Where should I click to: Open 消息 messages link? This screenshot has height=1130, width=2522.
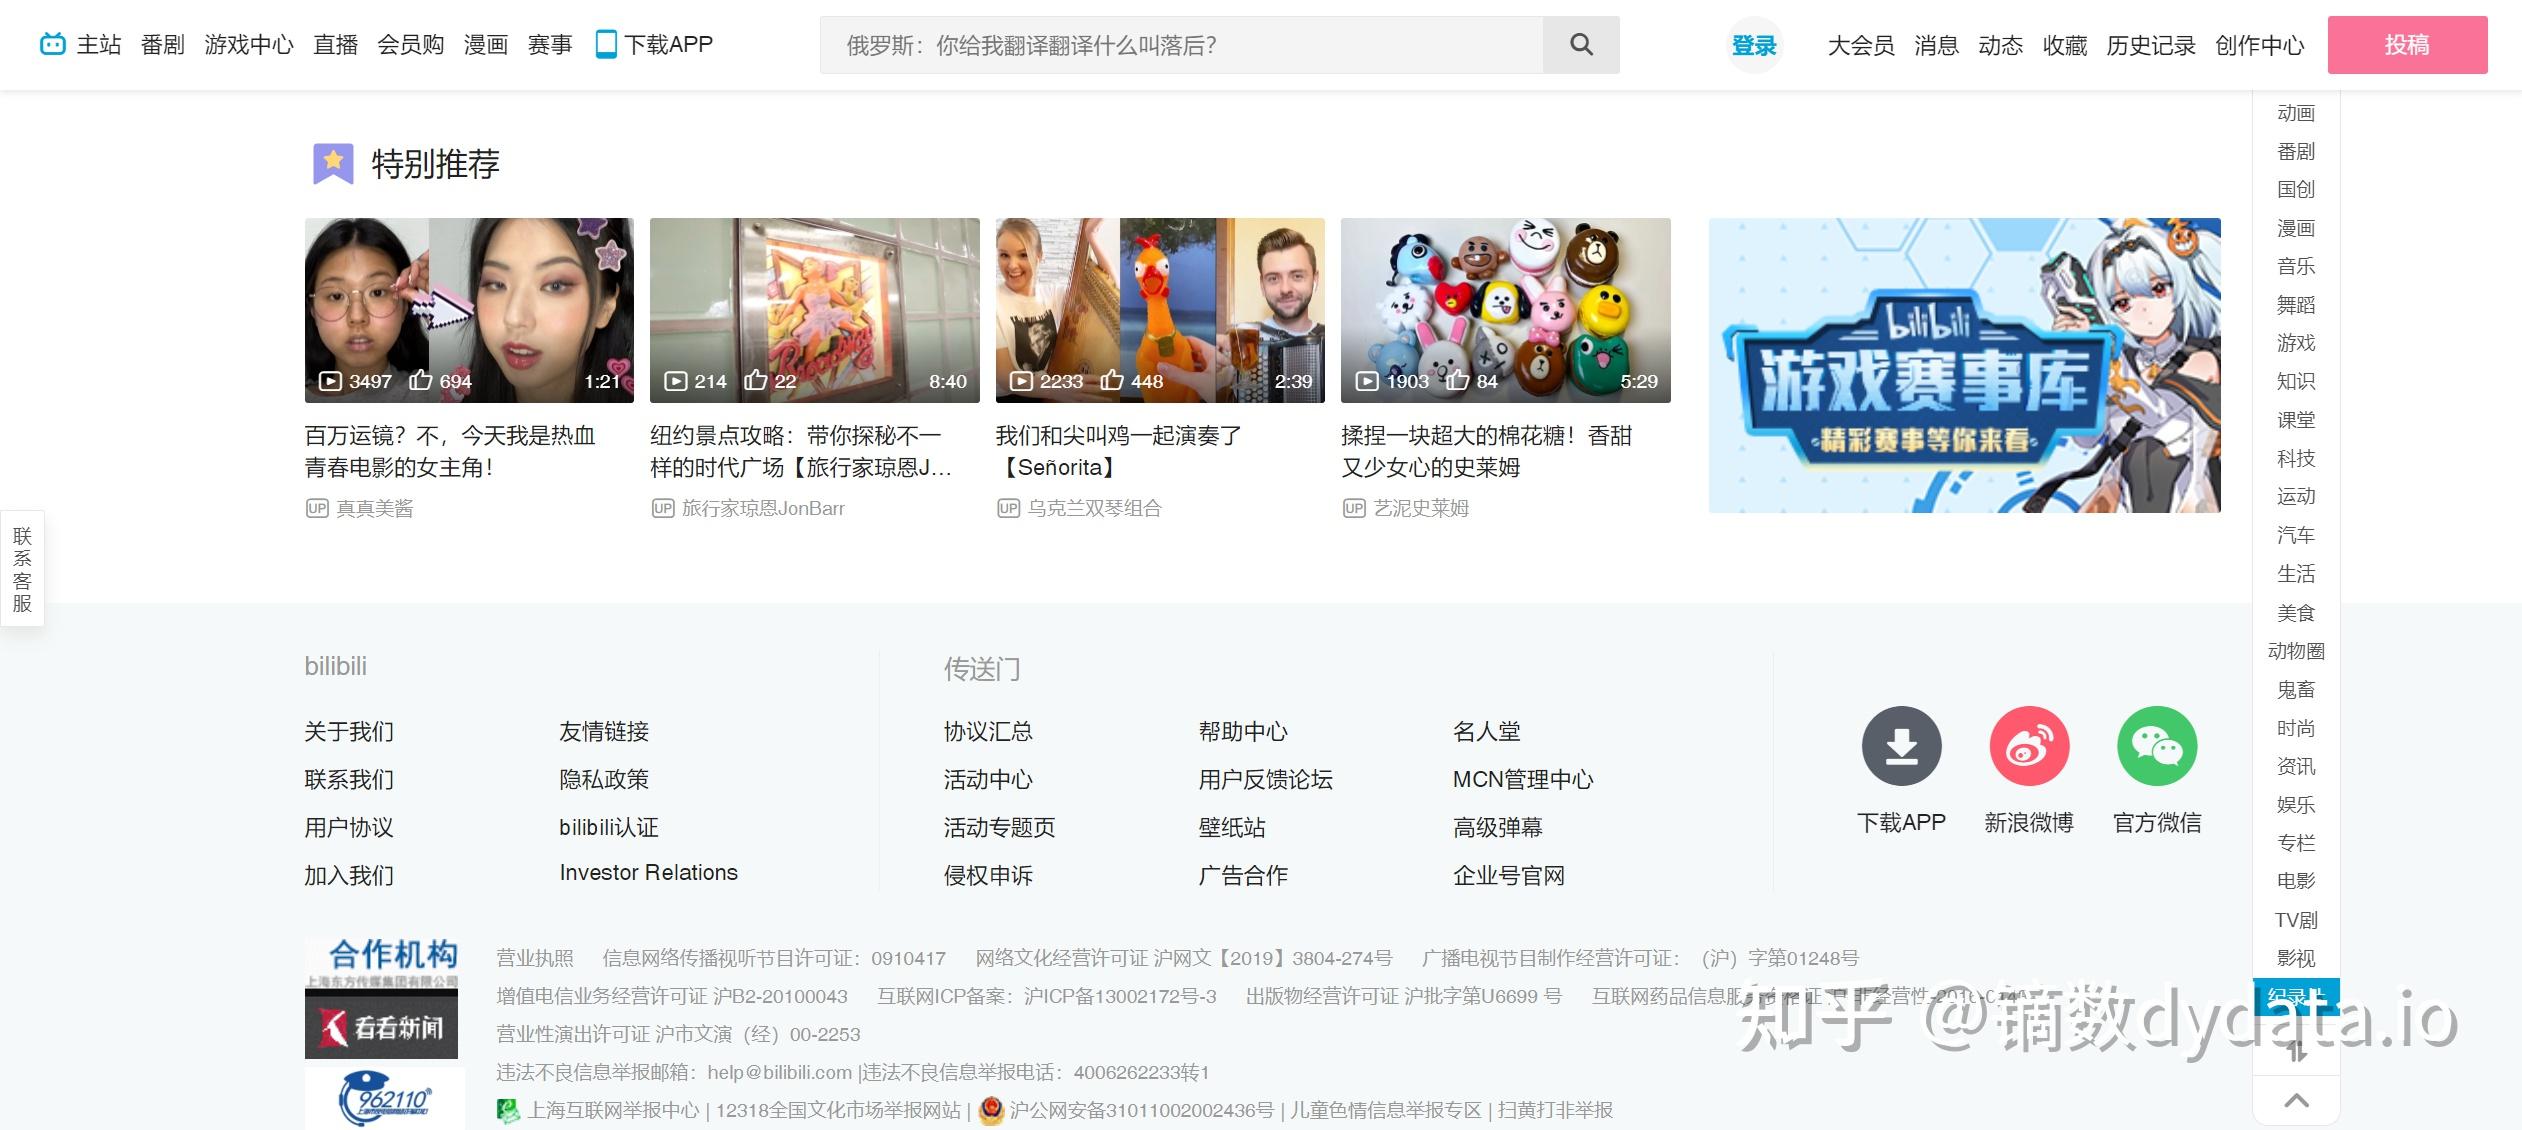1936,45
